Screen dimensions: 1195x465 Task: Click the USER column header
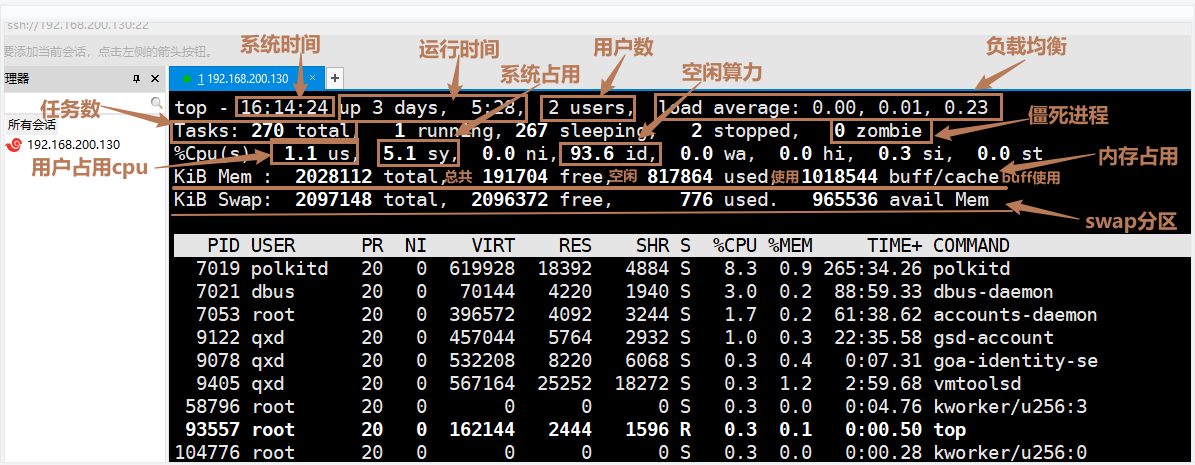(x=273, y=245)
